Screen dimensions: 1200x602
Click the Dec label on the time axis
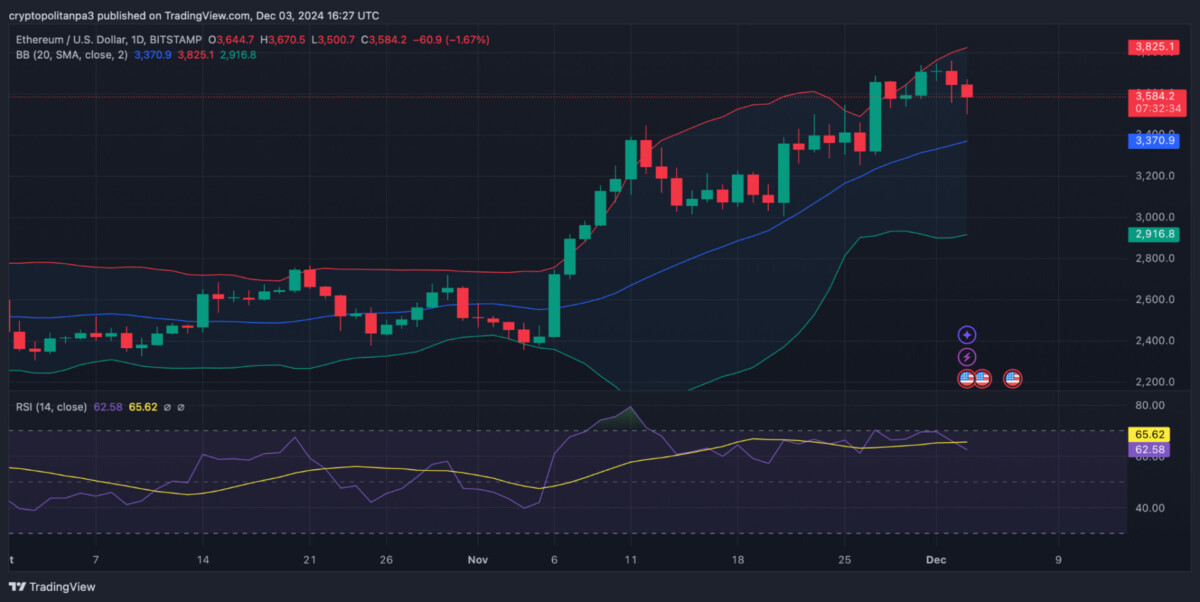936,560
